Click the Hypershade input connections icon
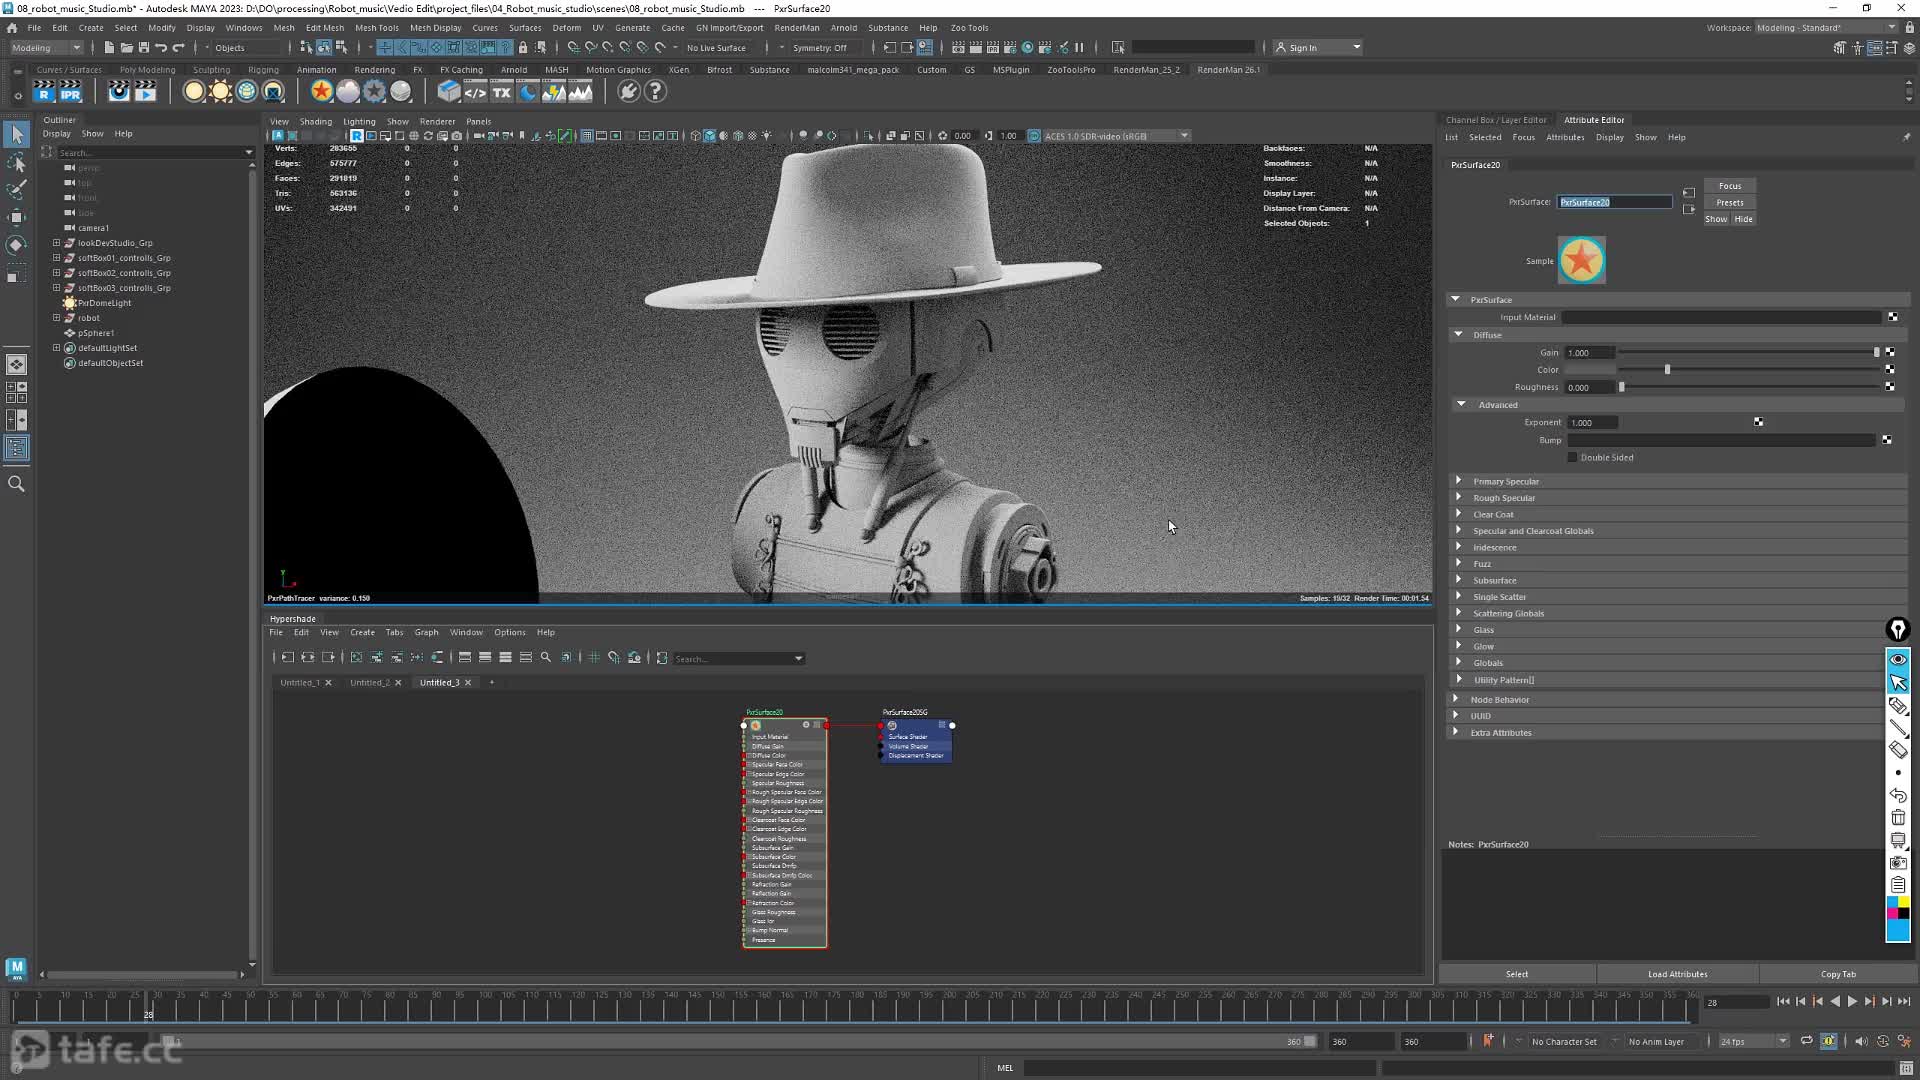Viewport: 1920px width, 1080px height. [x=287, y=658]
